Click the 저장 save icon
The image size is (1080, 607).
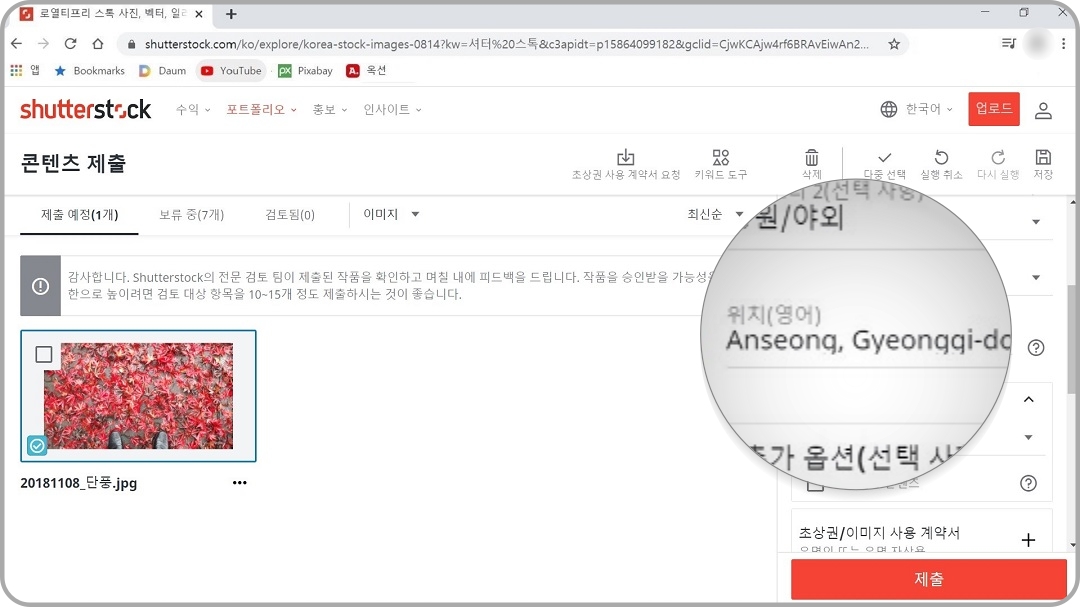coord(1043,158)
